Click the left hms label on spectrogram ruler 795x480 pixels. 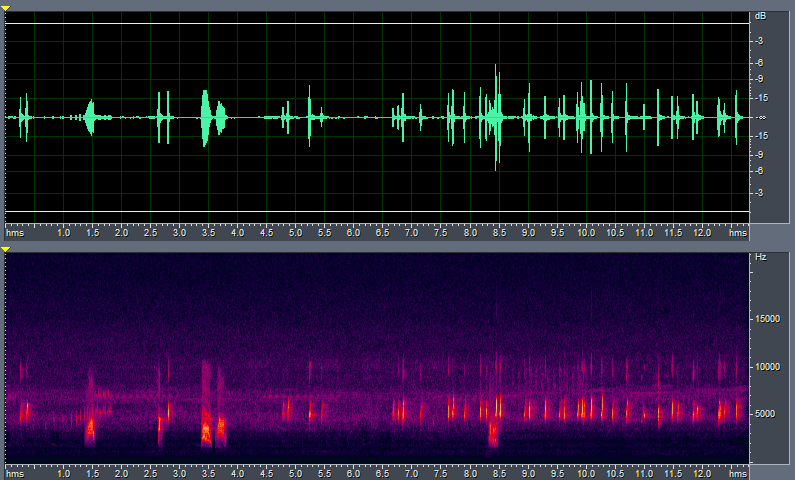pos(15,474)
